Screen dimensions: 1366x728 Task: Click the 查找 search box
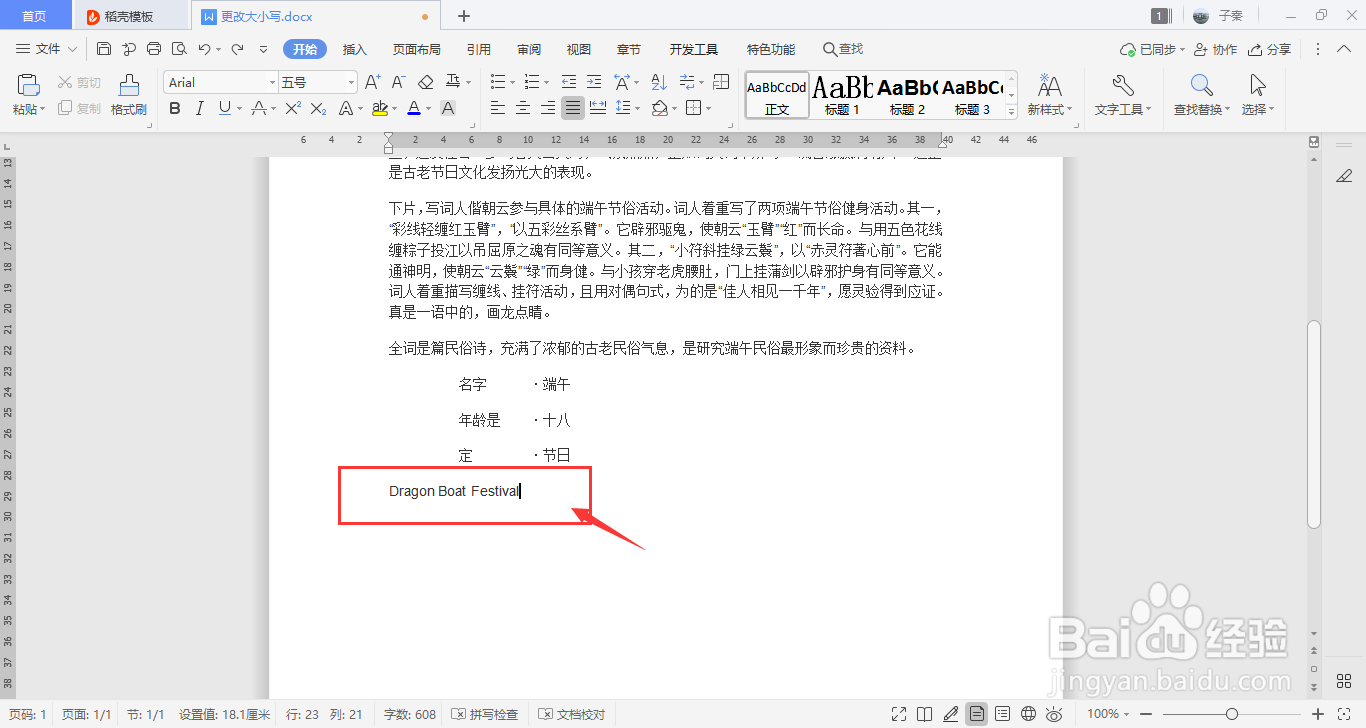843,49
